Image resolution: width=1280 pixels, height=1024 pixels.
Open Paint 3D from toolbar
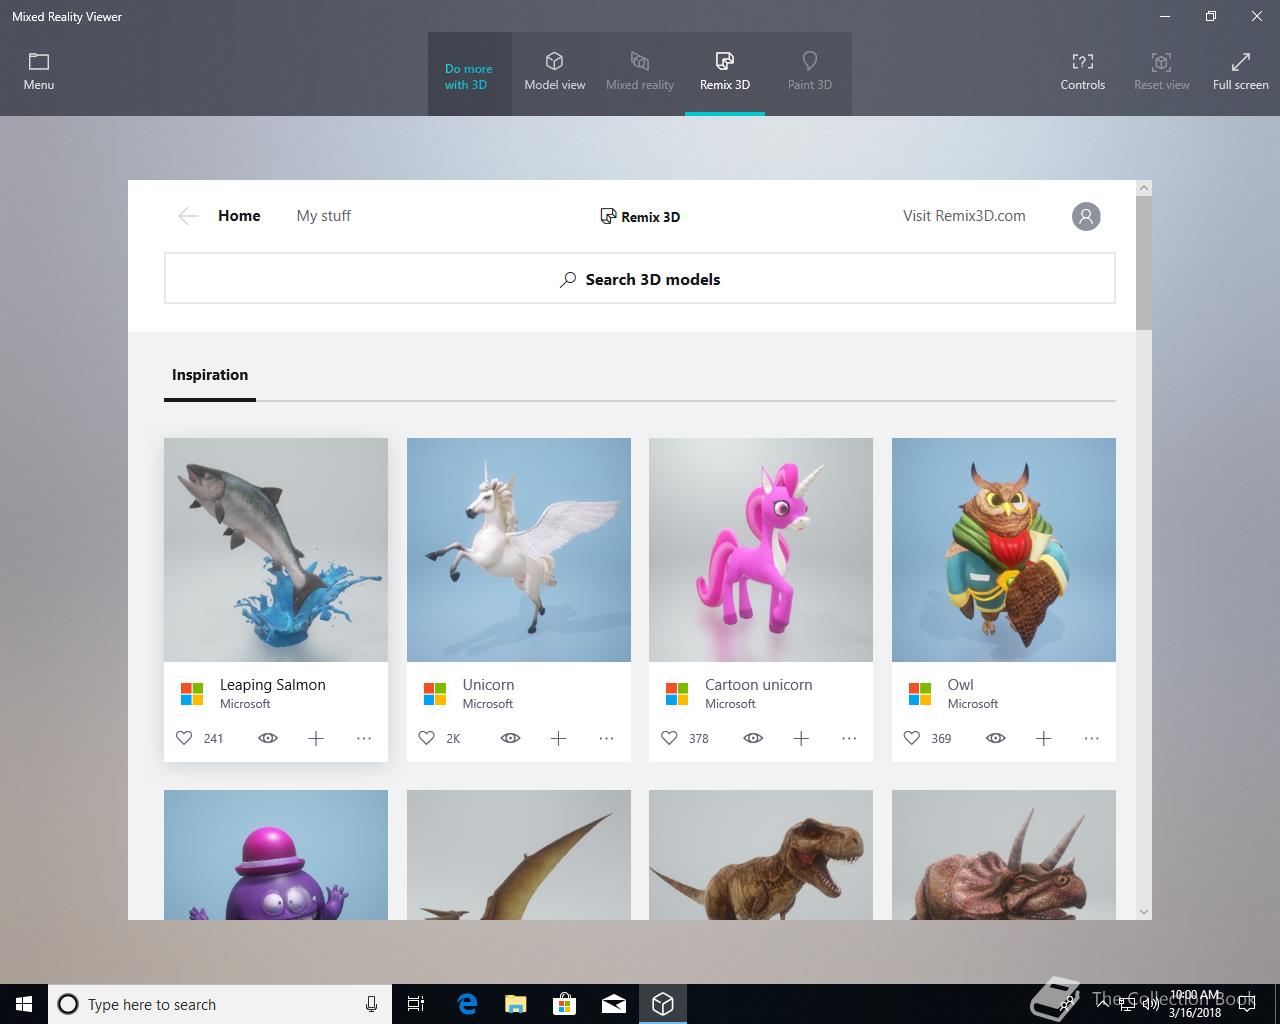pyautogui.click(x=810, y=72)
